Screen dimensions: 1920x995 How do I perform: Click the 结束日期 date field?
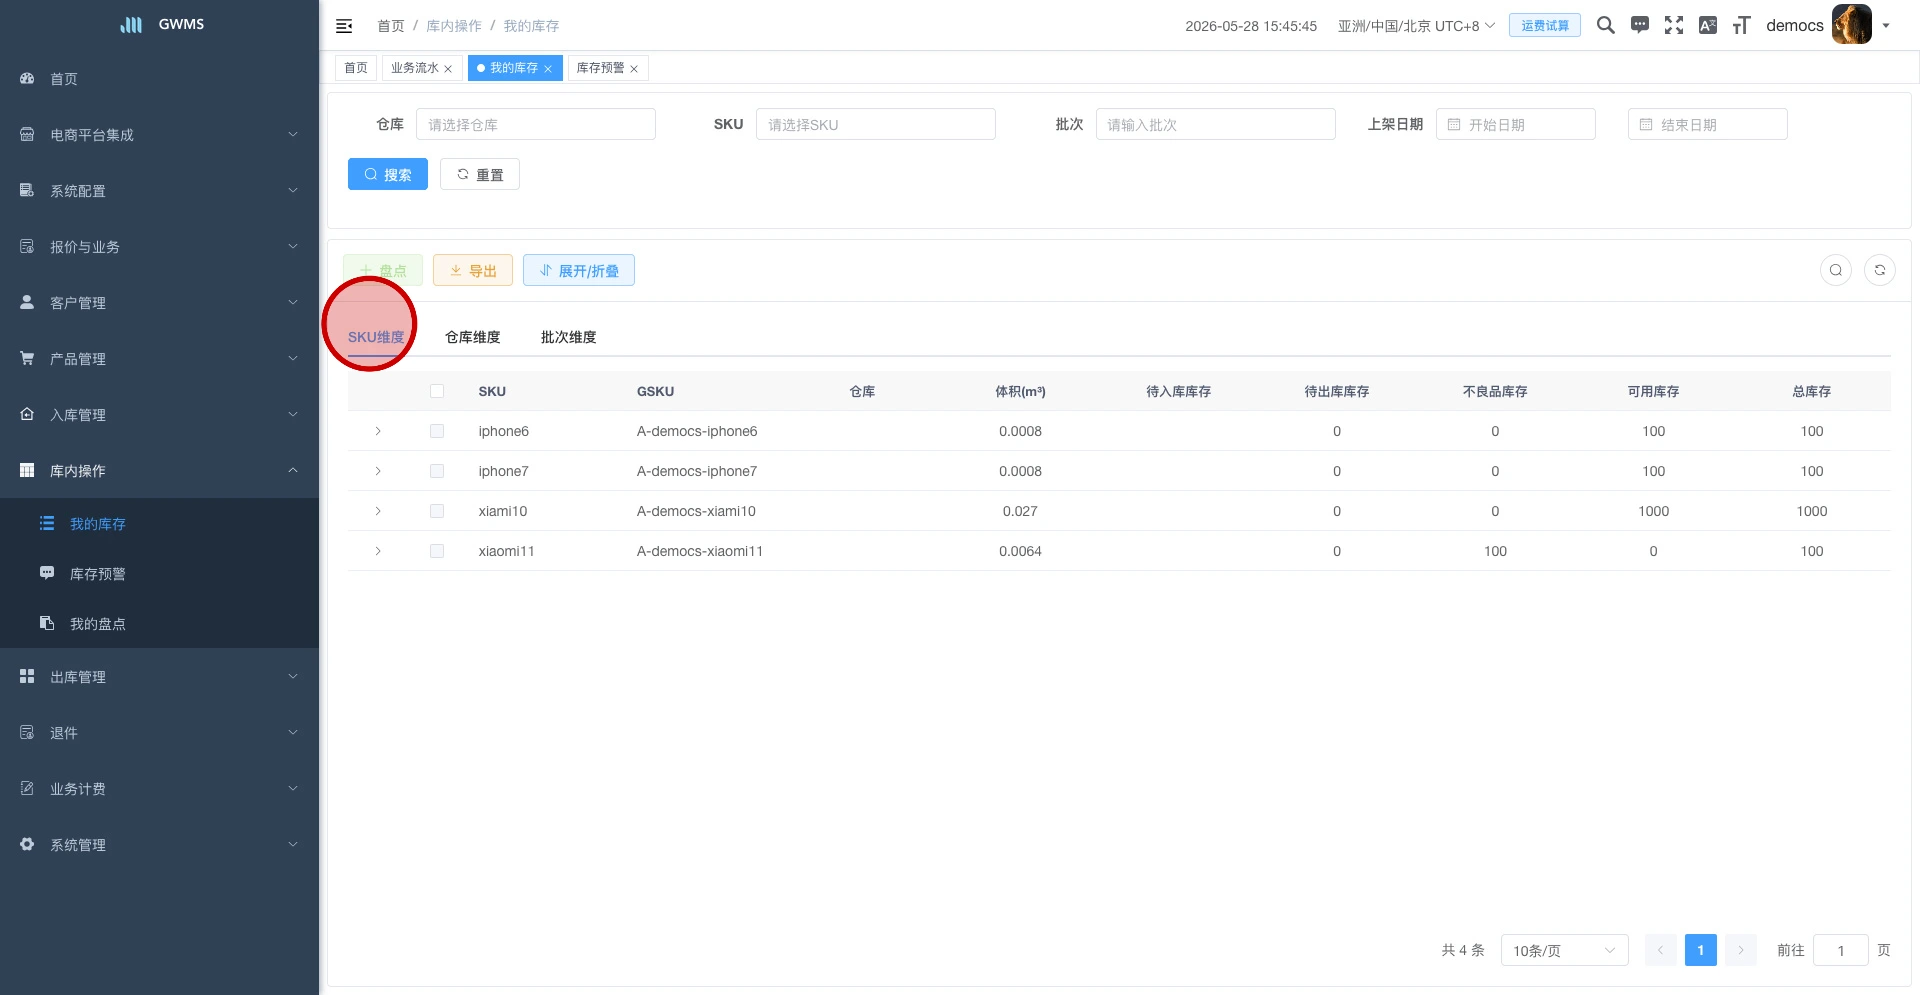click(1708, 124)
